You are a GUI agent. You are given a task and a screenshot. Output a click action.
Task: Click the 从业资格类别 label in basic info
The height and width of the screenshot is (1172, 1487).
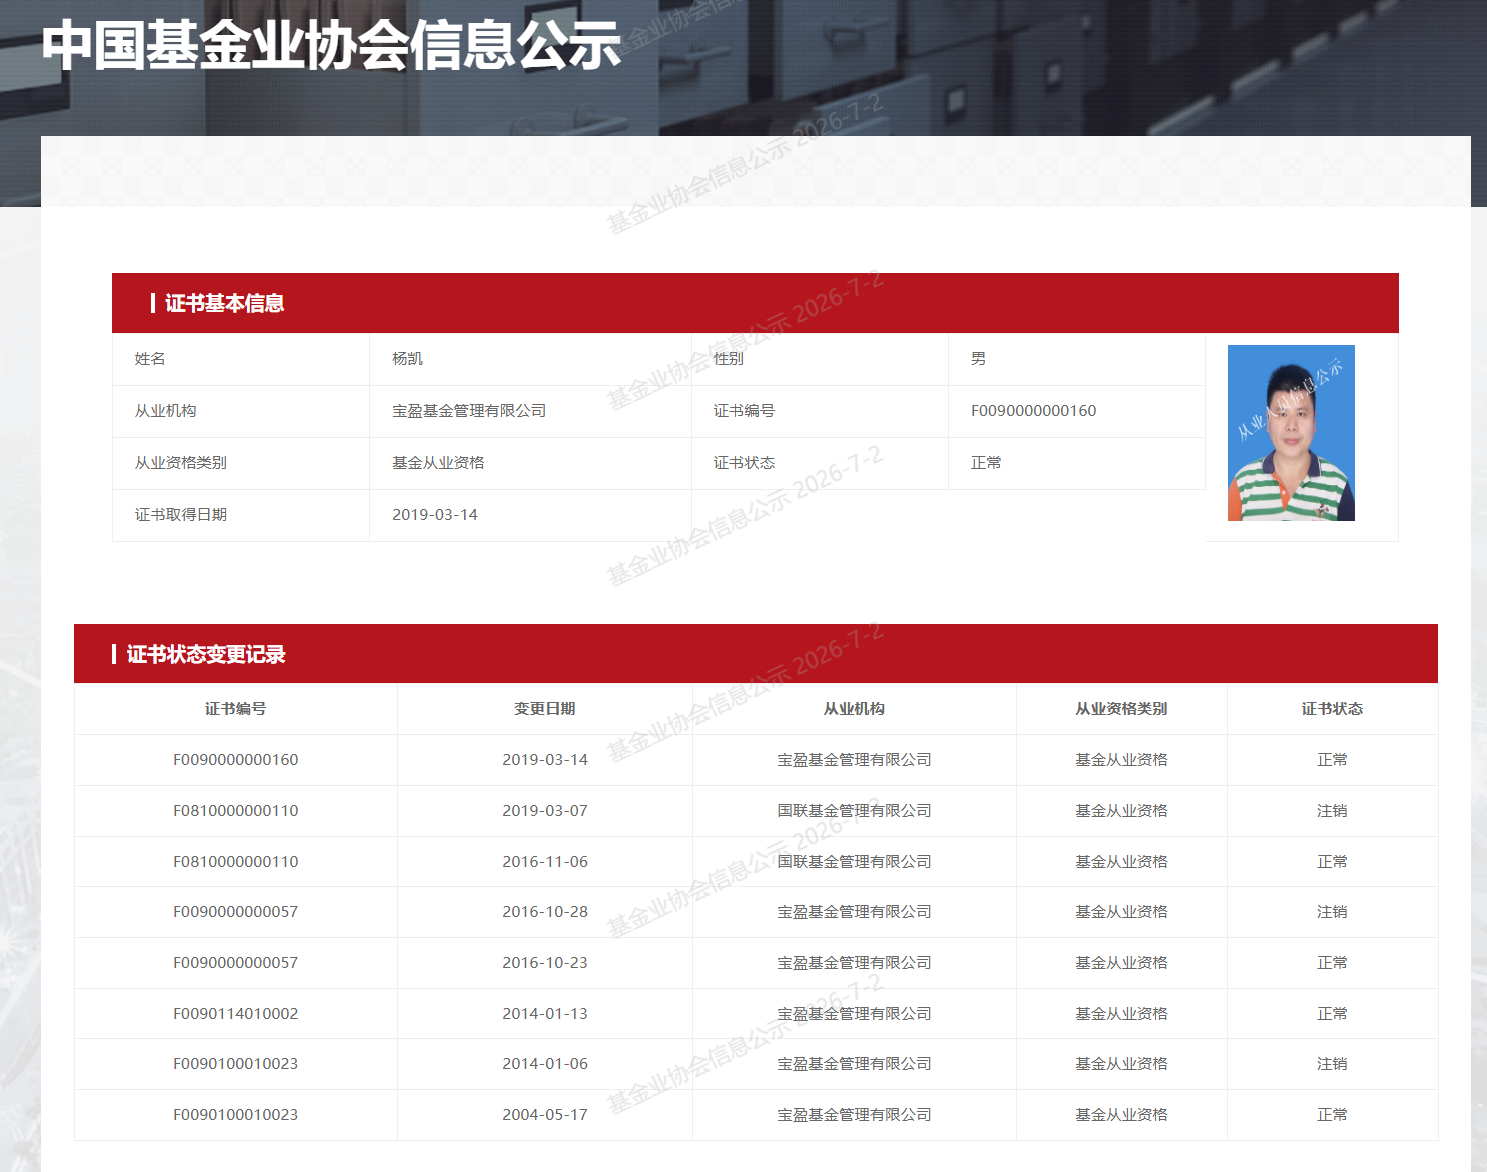(181, 463)
